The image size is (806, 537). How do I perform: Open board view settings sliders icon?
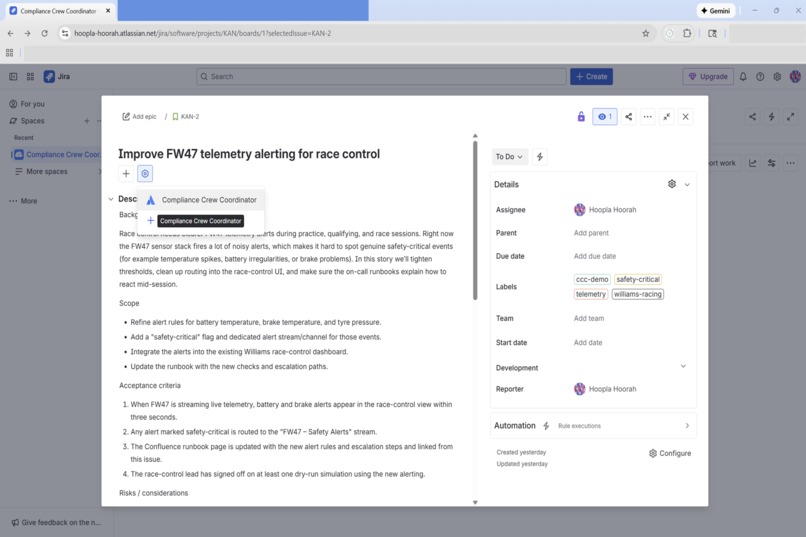[772, 163]
